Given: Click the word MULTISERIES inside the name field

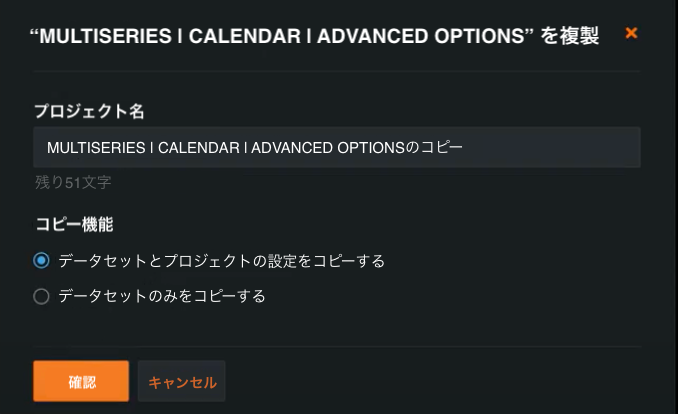Looking at the screenshot, I should [95, 148].
